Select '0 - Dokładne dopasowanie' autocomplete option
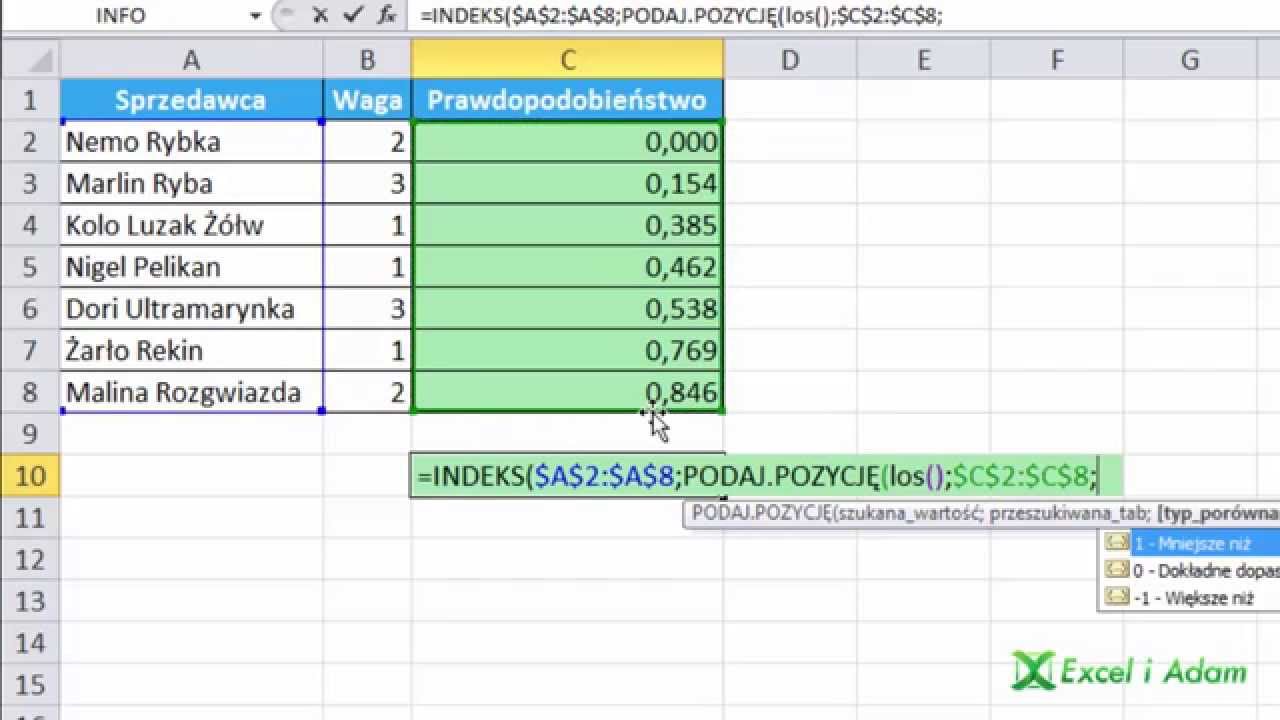Image resolution: width=1280 pixels, height=720 pixels. coord(1190,571)
